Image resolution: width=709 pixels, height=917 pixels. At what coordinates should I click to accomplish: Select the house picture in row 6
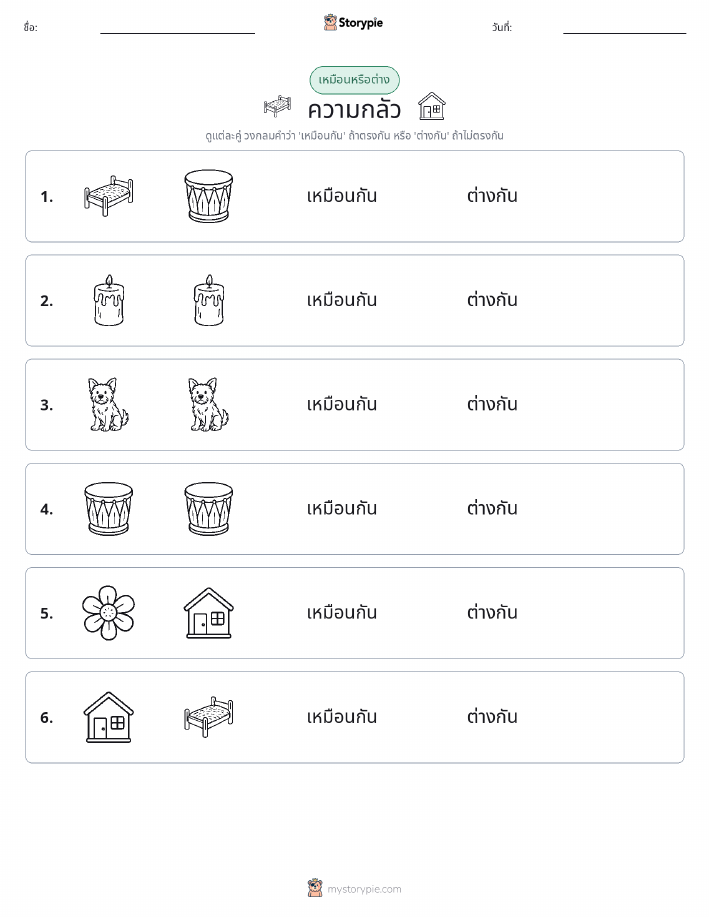109,717
